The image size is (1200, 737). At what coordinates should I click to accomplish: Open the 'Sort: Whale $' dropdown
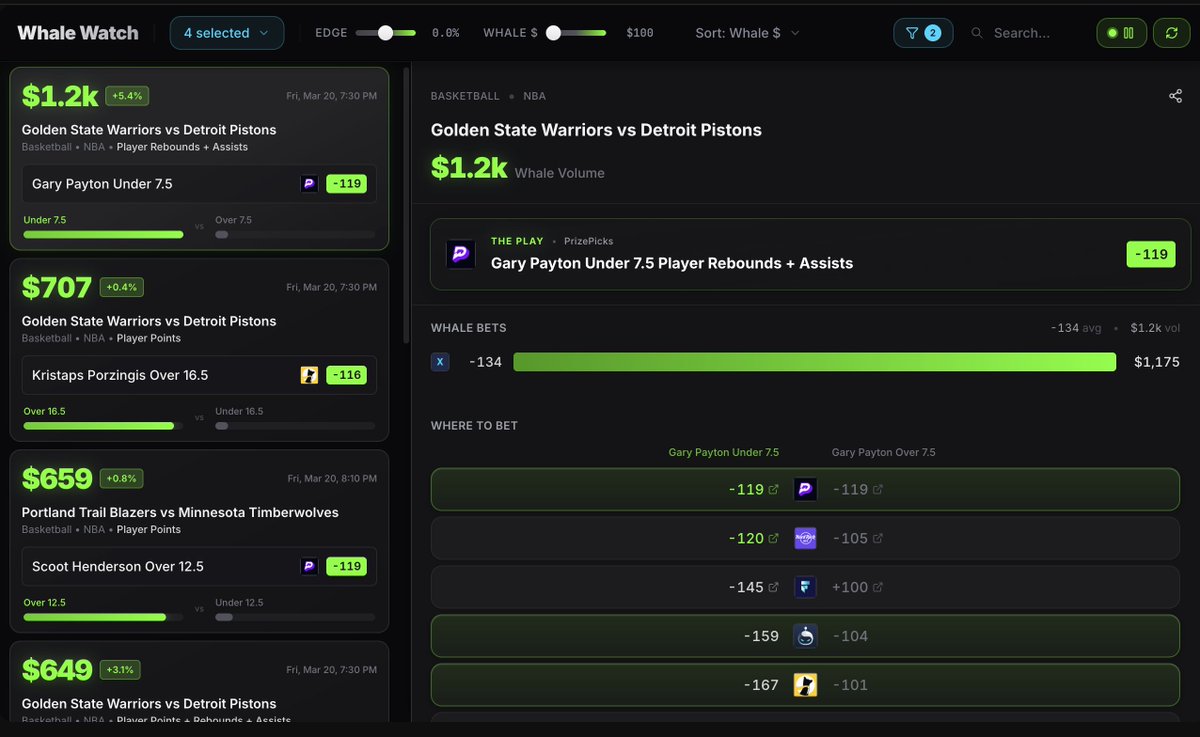(748, 33)
